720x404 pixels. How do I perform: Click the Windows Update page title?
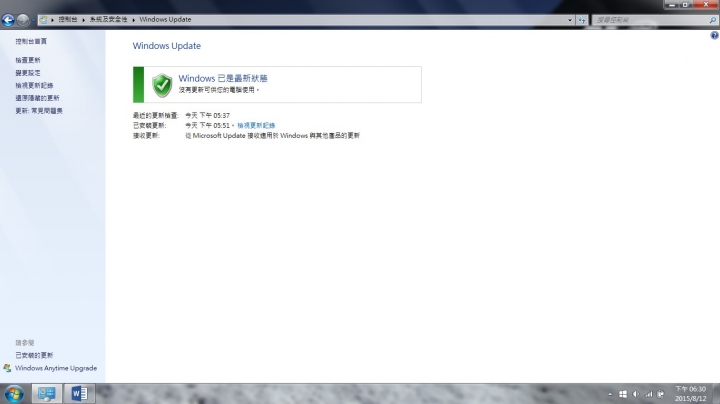click(167, 46)
